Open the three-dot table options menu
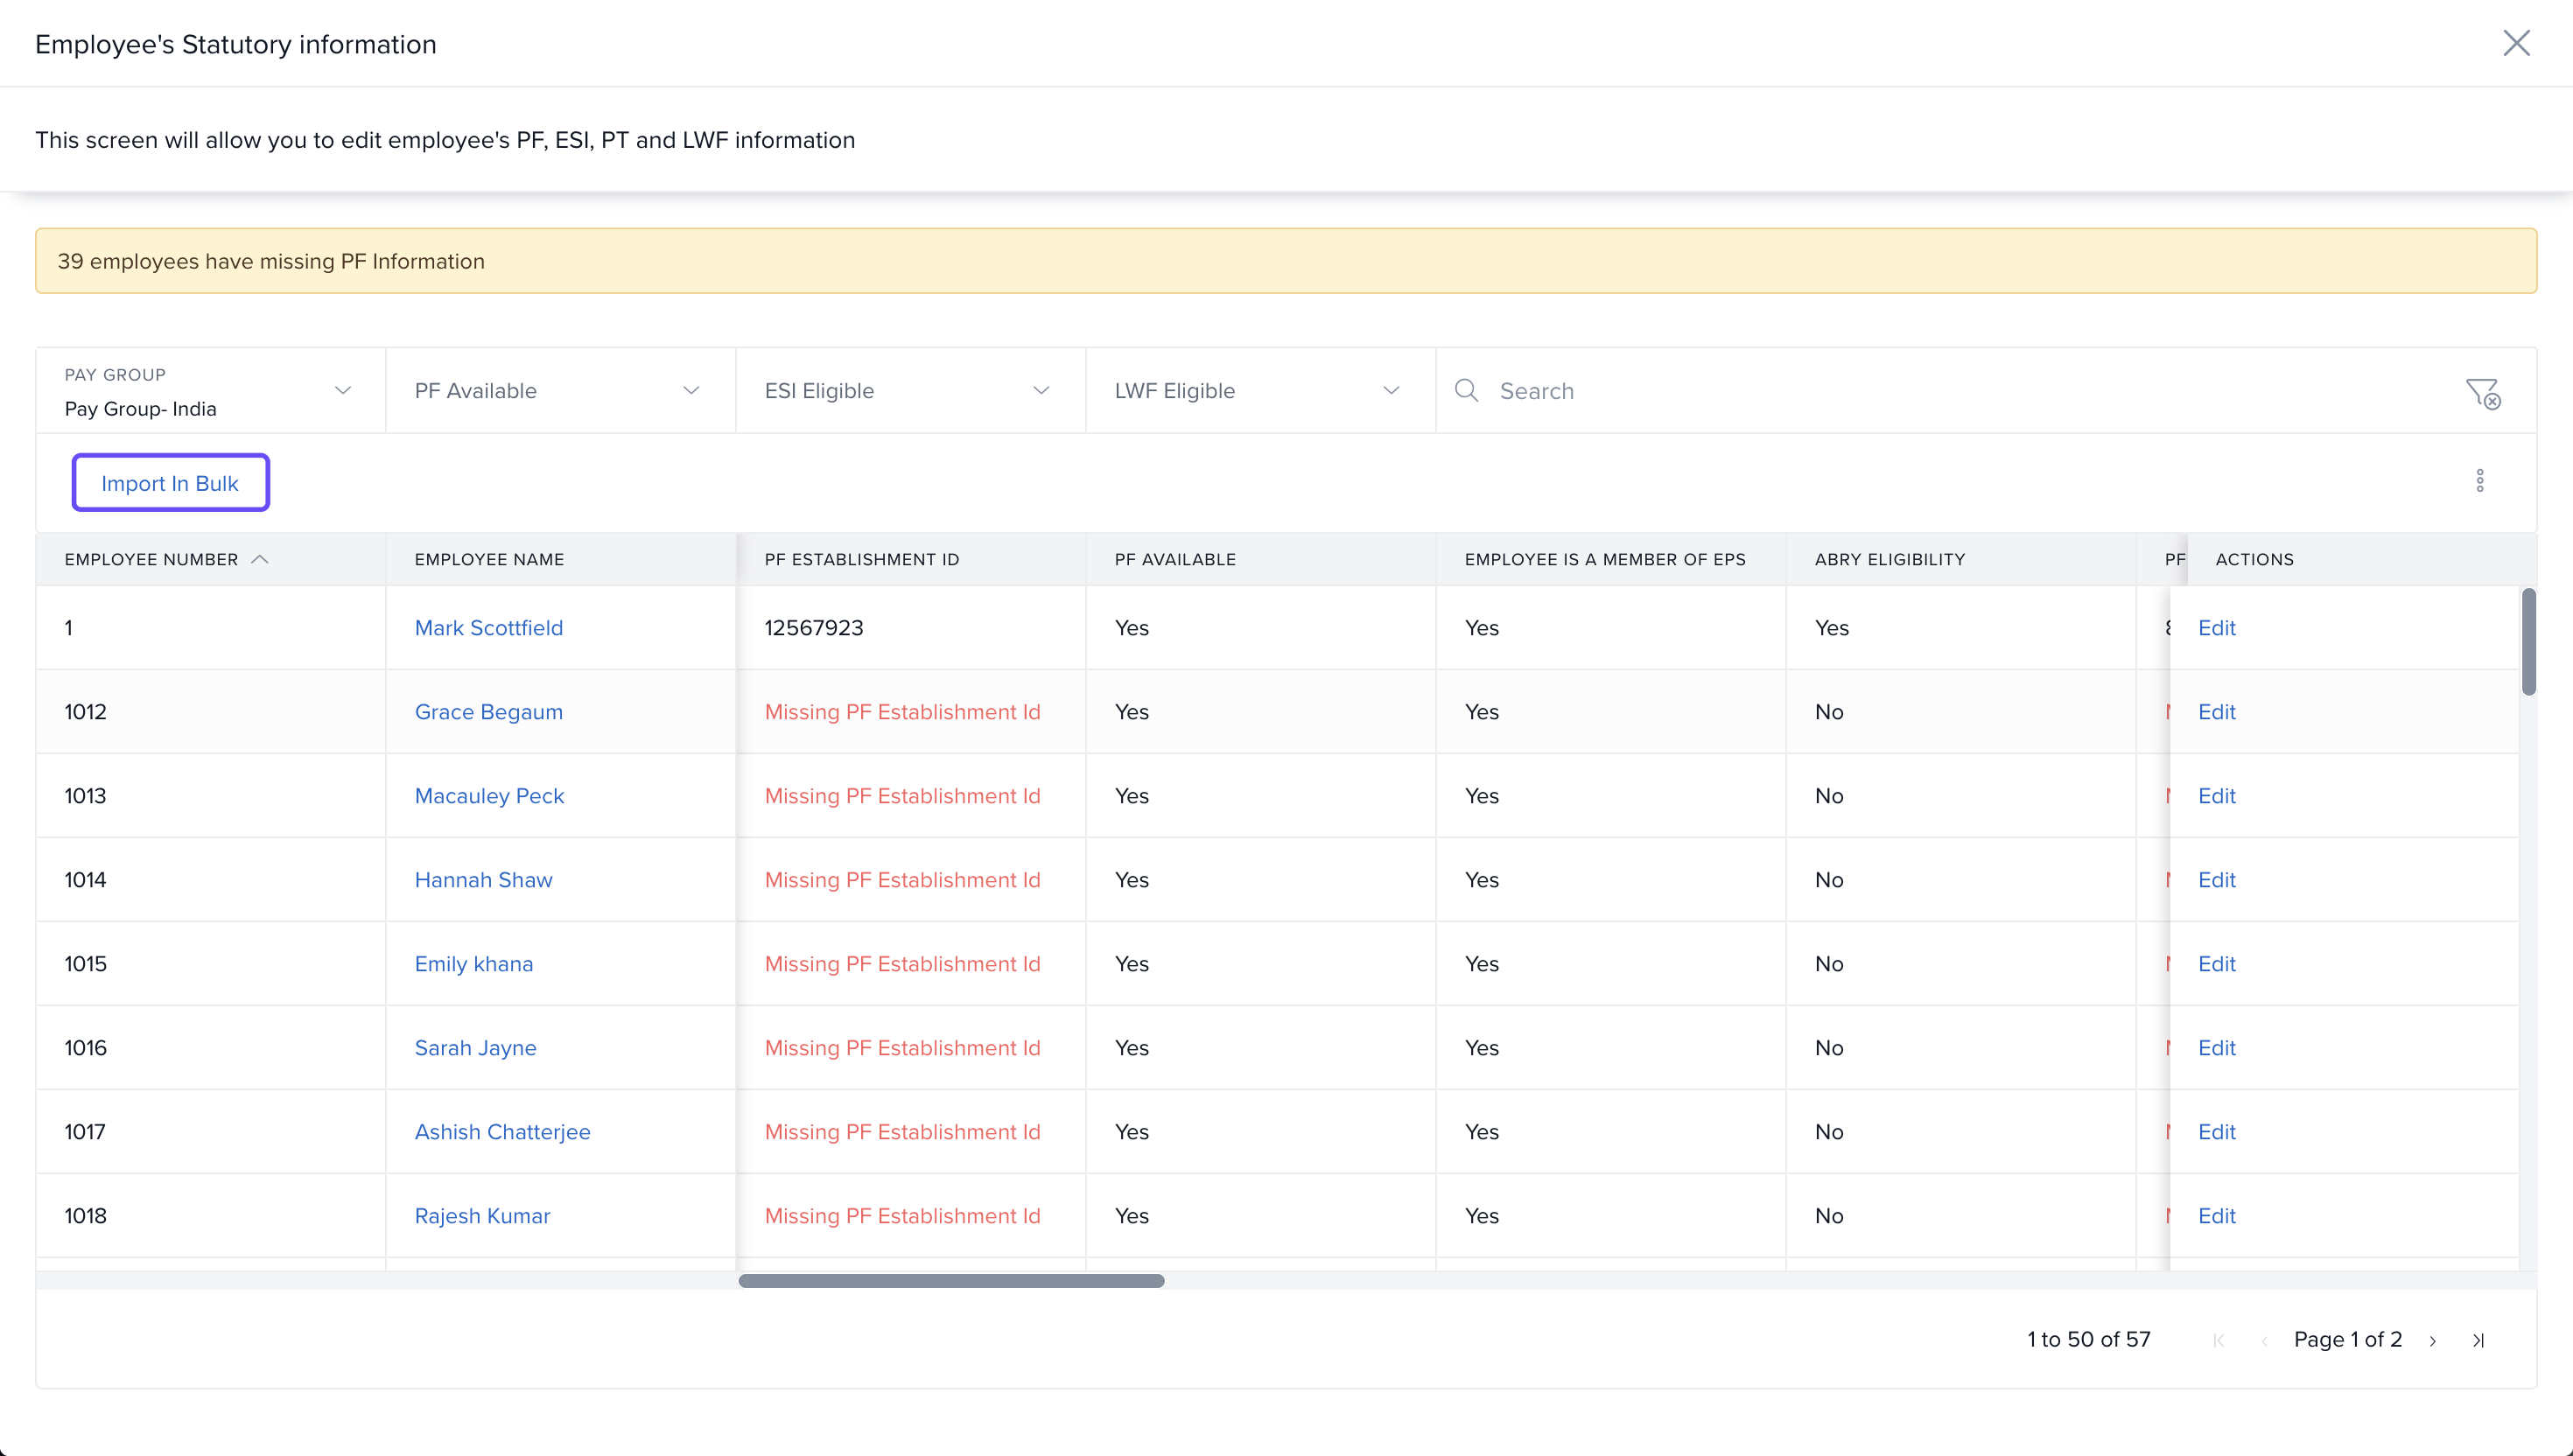 2479,481
